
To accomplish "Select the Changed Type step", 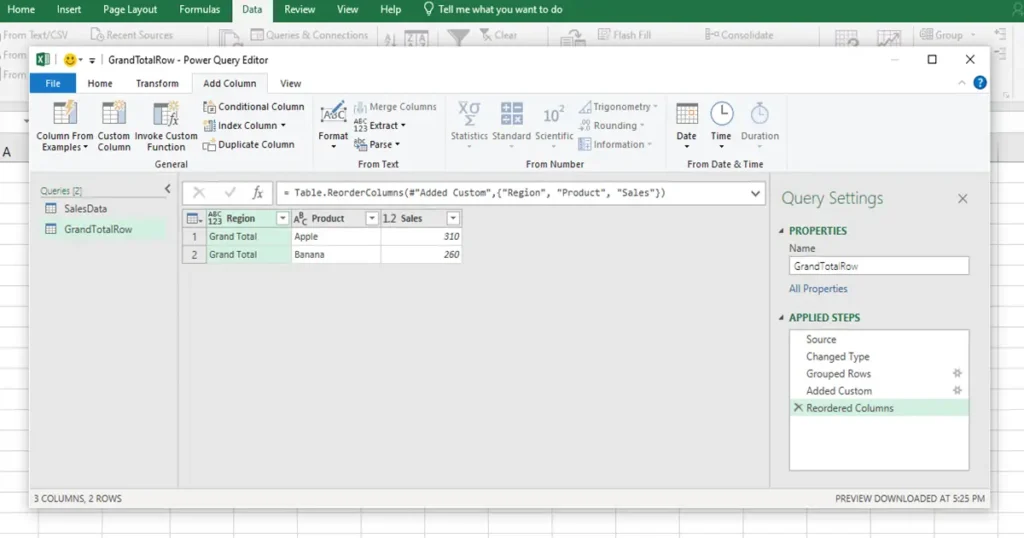I will pos(837,356).
